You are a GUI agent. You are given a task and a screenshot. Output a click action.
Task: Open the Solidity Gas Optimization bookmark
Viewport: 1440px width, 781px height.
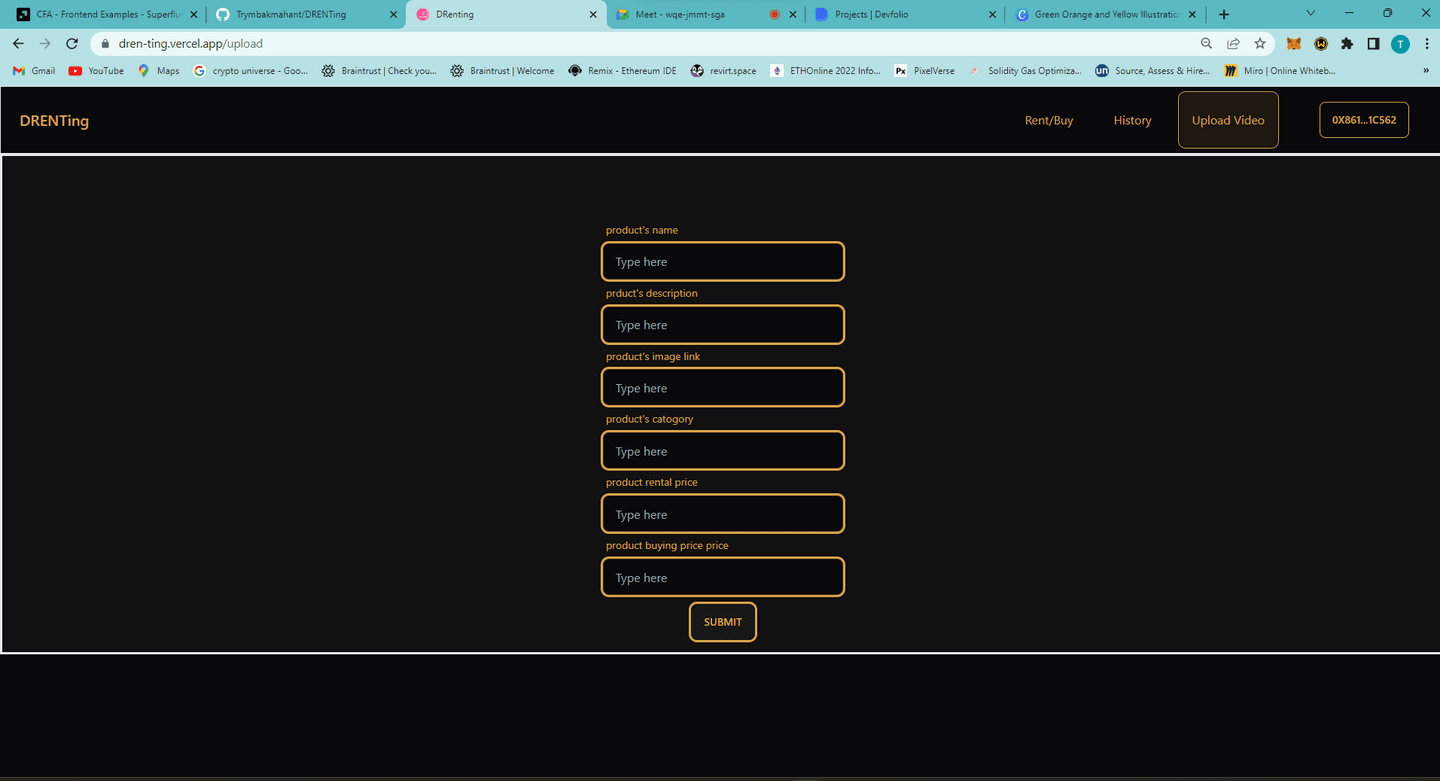1025,71
